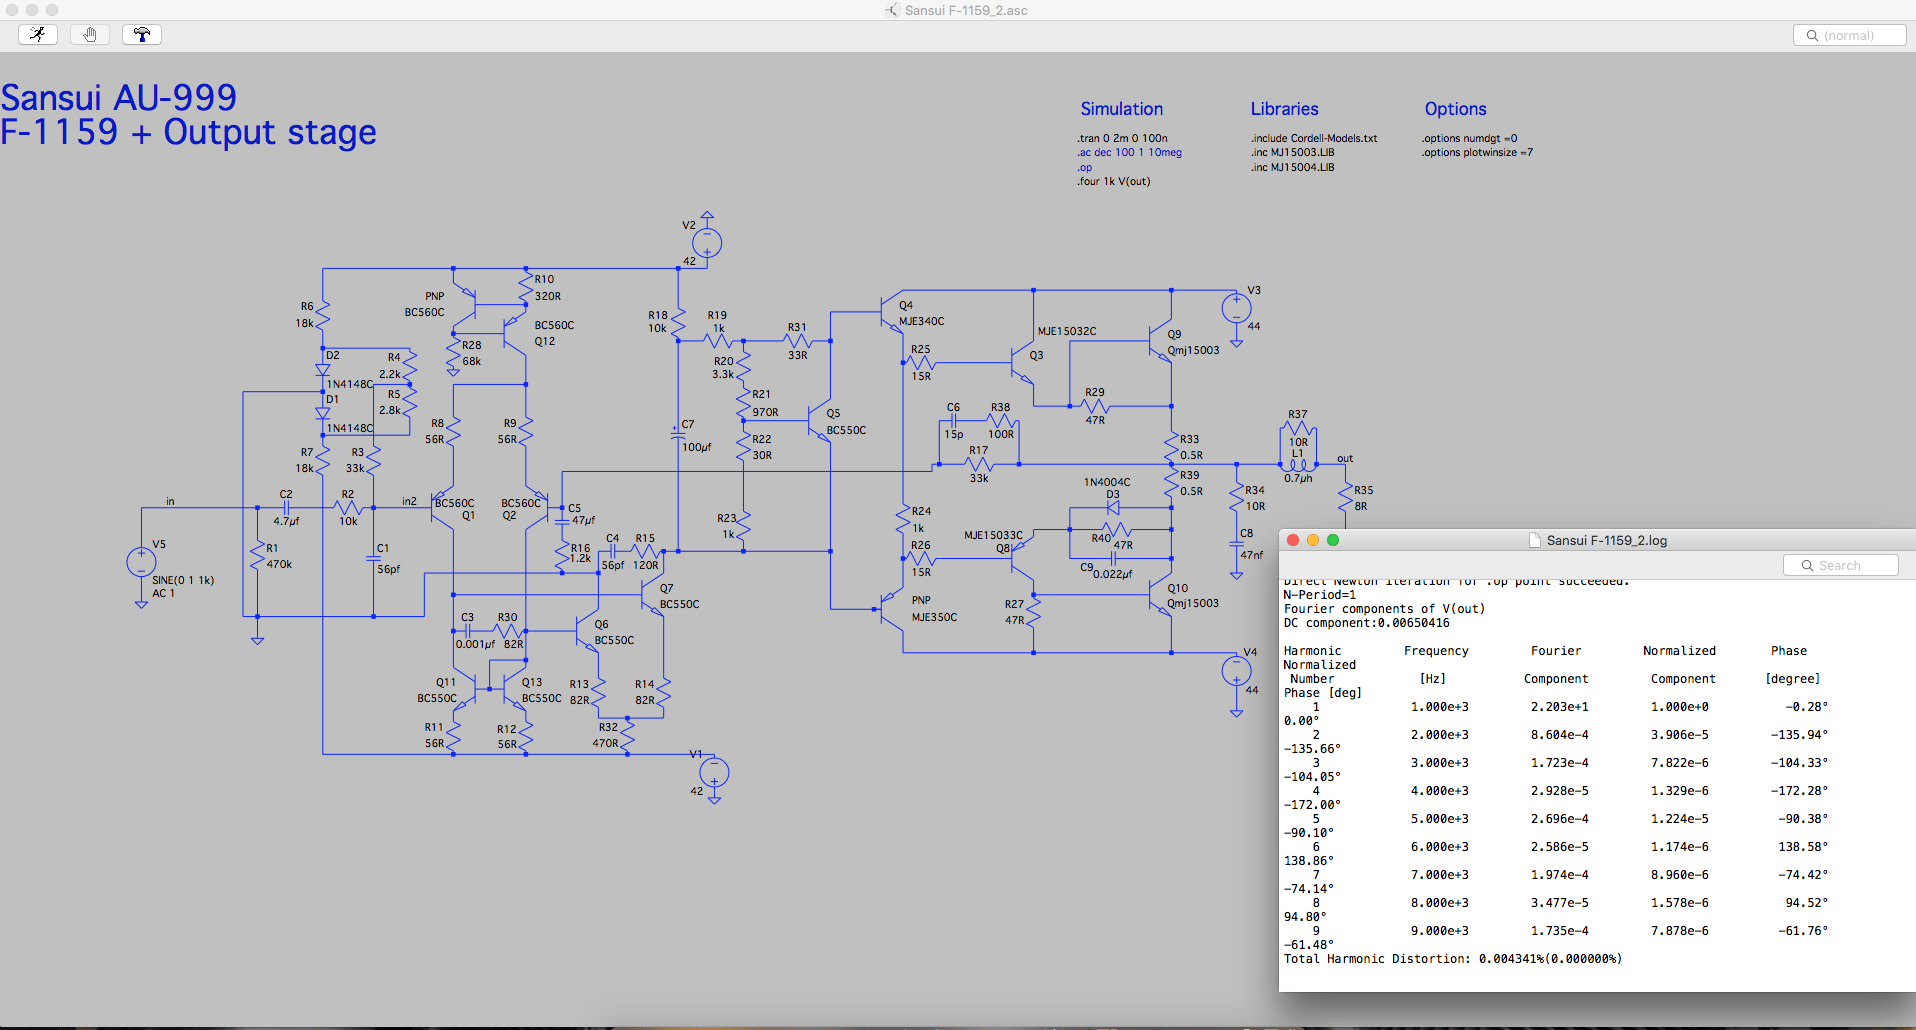Image resolution: width=1916 pixels, height=1030 pixels.
Task: Select the C2 4.7µf input capacitor
Action: pyautogui.click(x=286, y=508)
